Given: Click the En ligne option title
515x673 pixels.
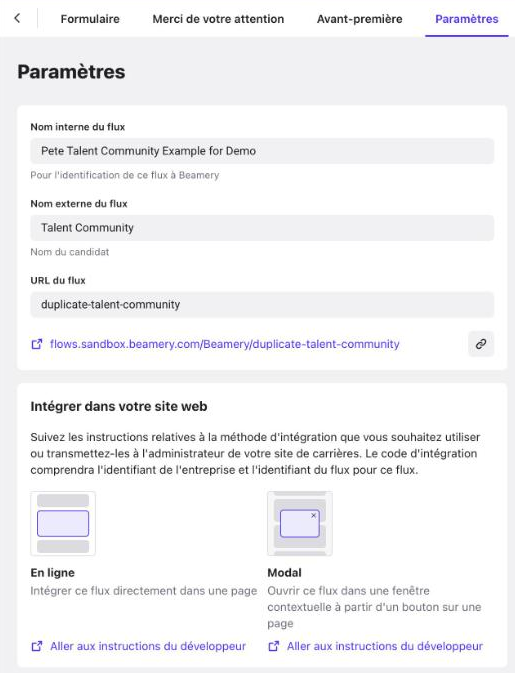Looking at the screenshot, I should (52, 573).
